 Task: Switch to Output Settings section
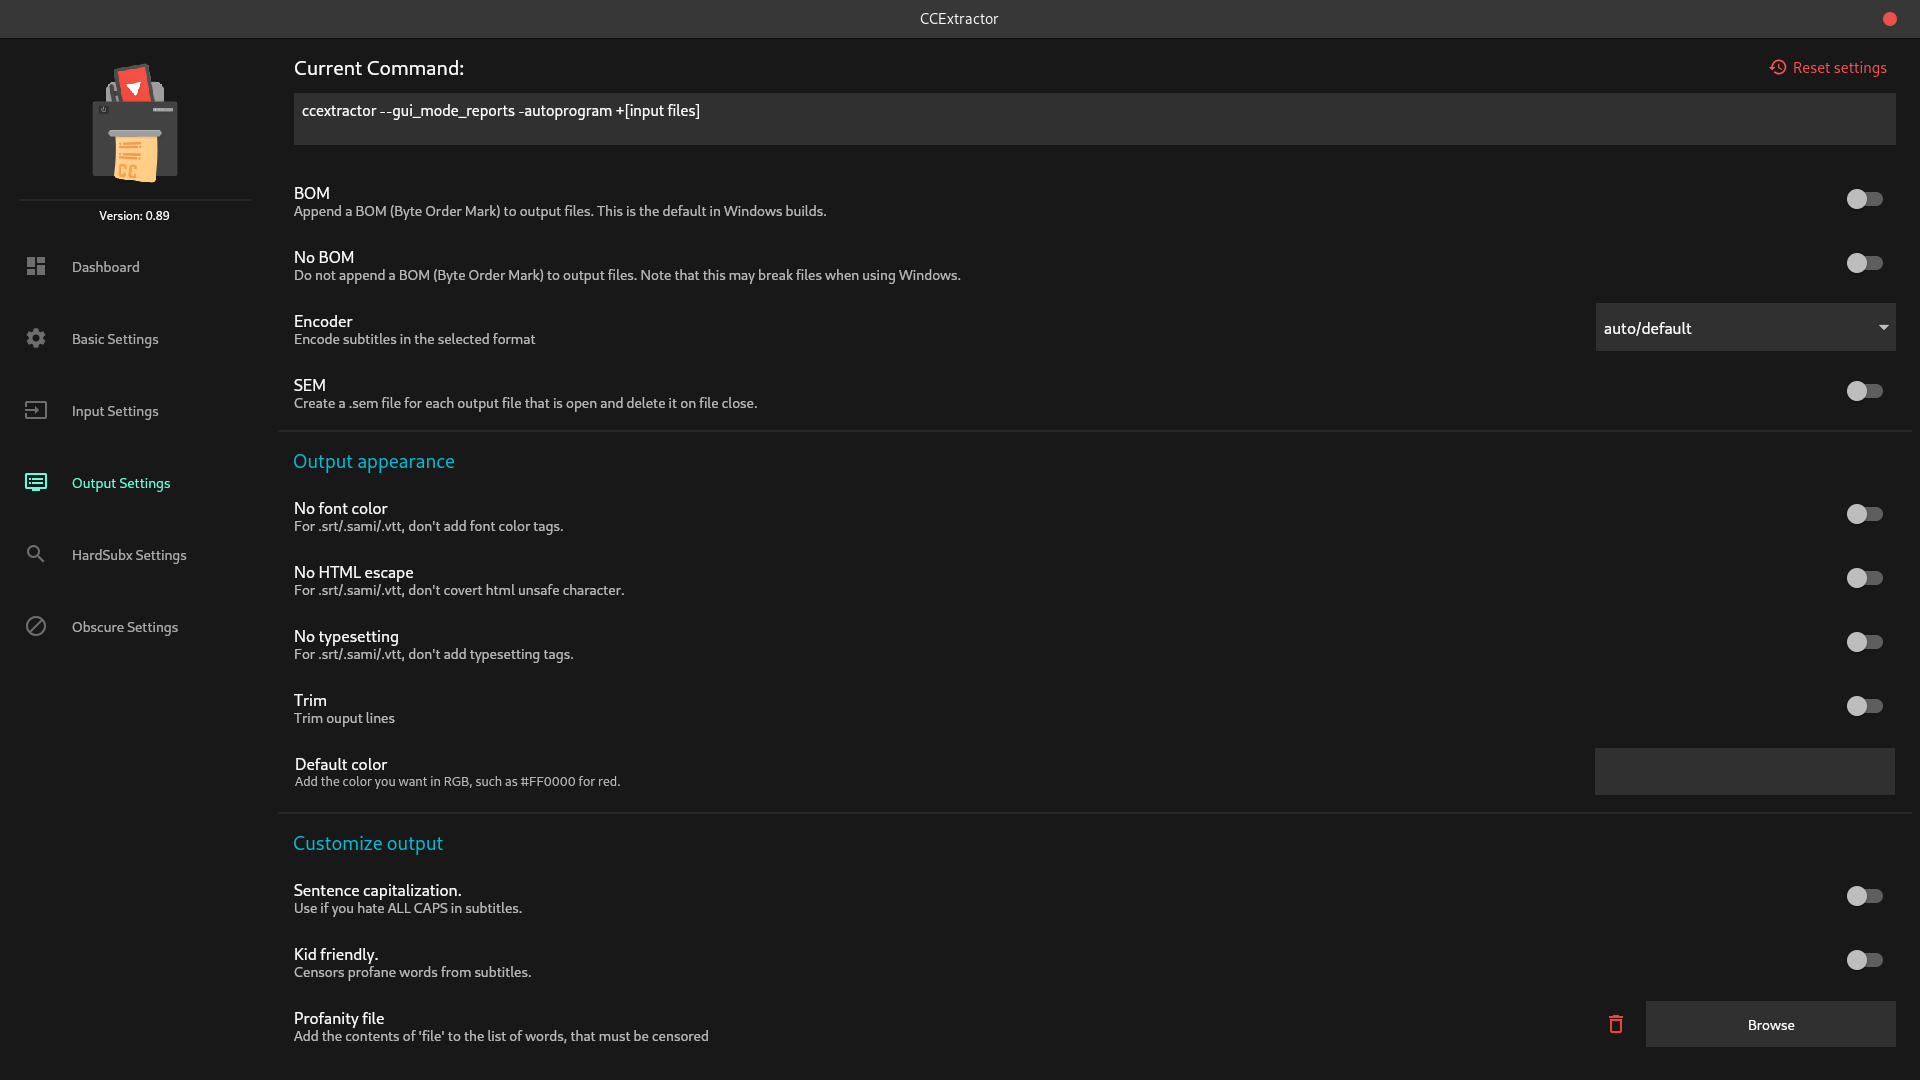[x=121, y=483]
